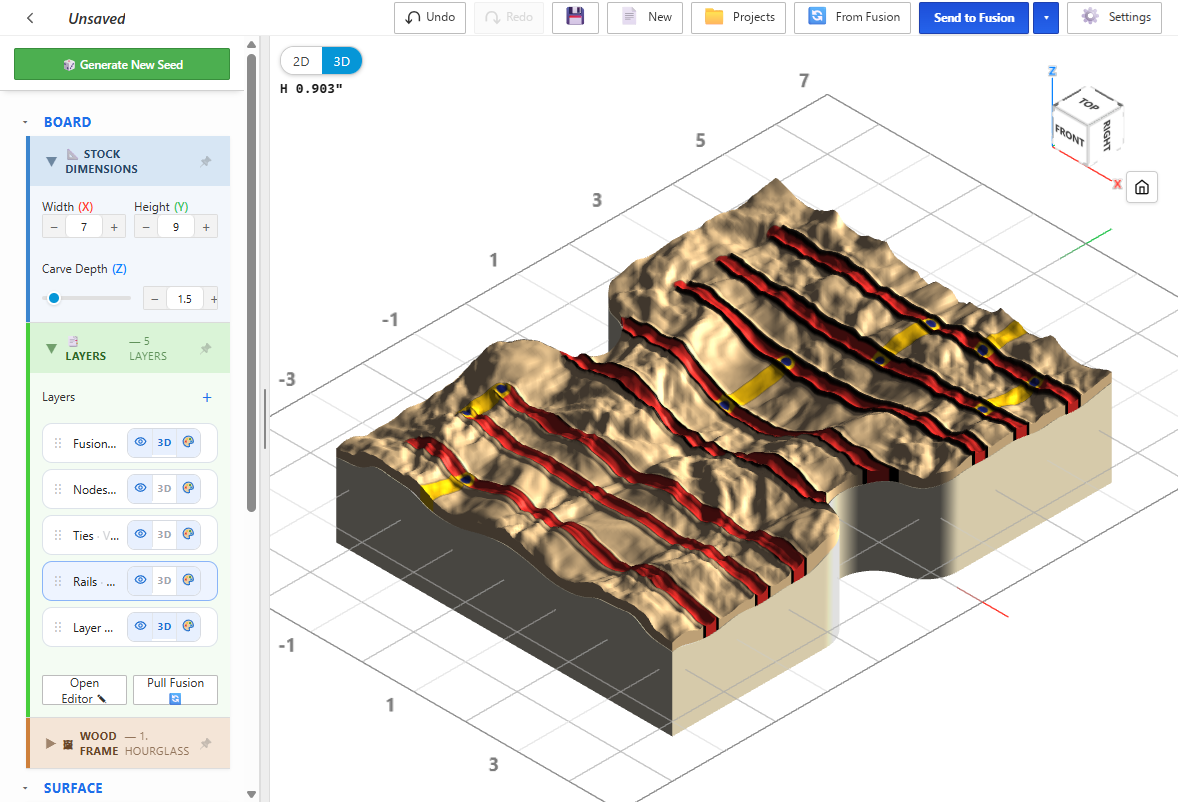1178x802 pixels.
Task: Click Generate New Seed button
Action: [x=122, y=65]
